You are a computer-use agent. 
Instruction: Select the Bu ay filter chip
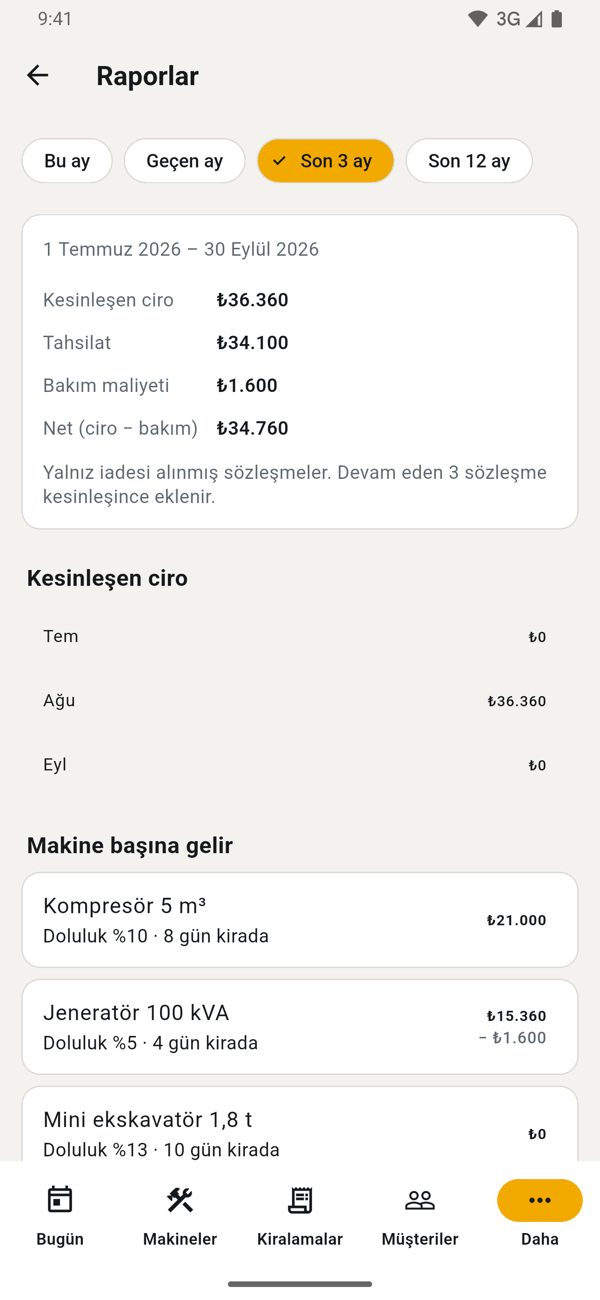tap(67, 161)
